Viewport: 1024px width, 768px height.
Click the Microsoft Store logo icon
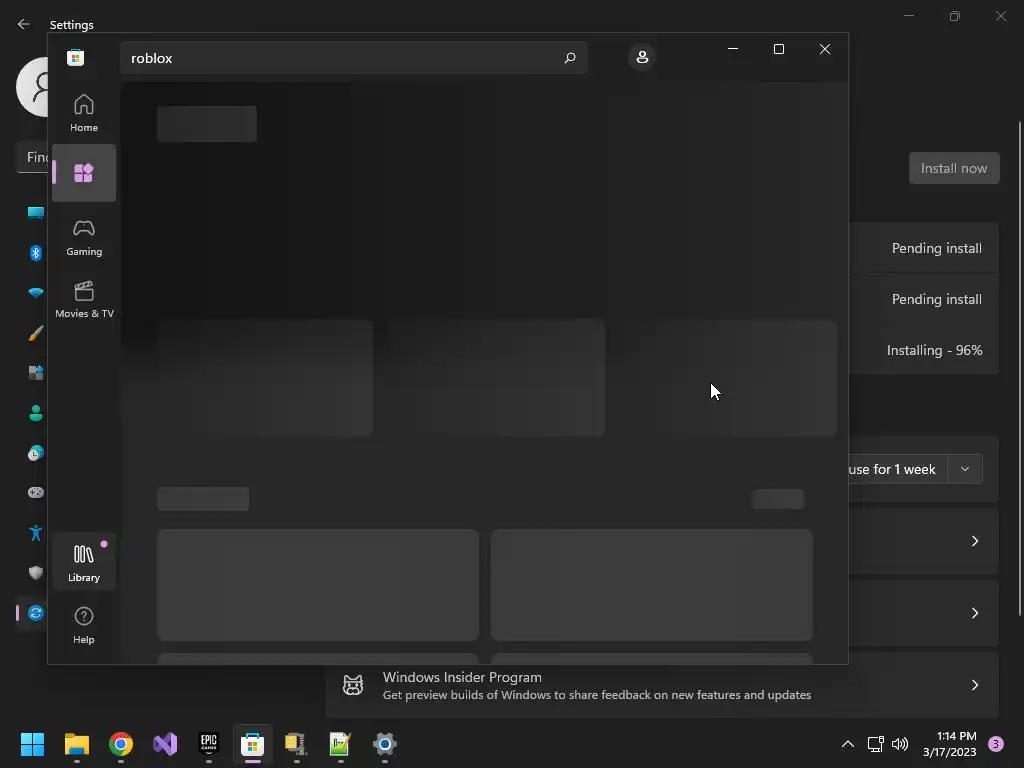(76, 57)
